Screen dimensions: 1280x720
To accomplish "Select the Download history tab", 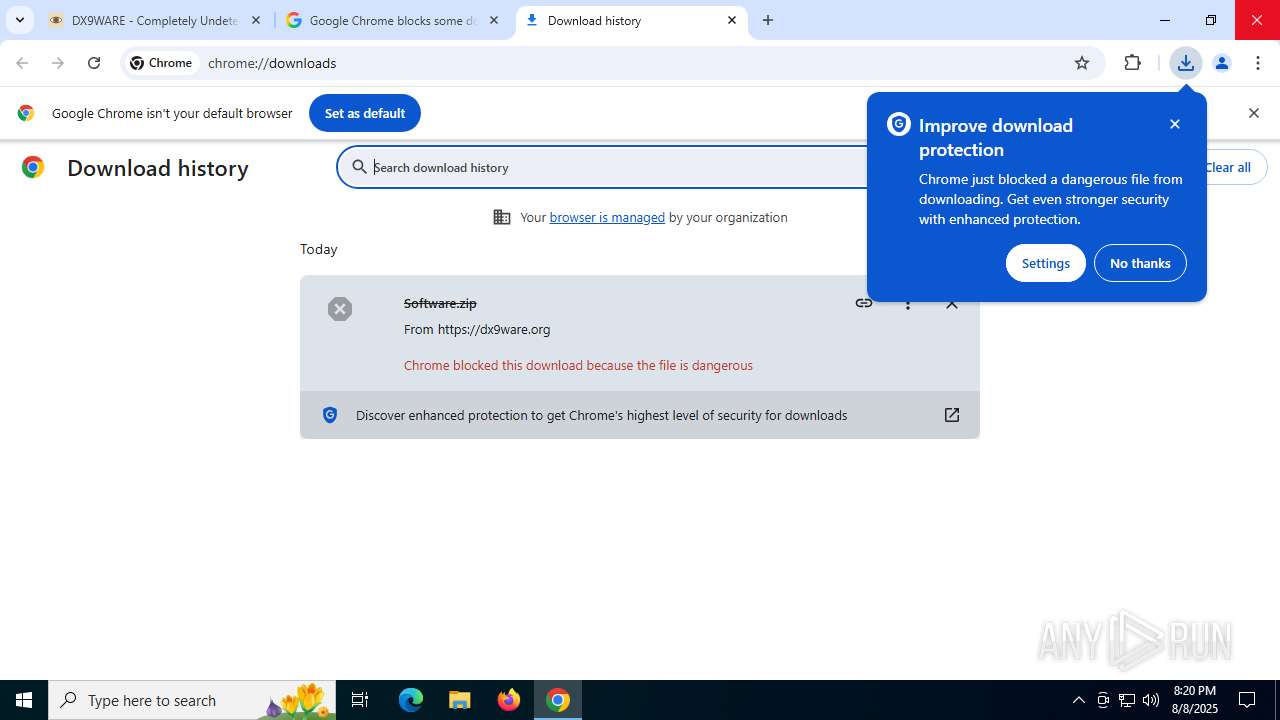I will point(631,20).
